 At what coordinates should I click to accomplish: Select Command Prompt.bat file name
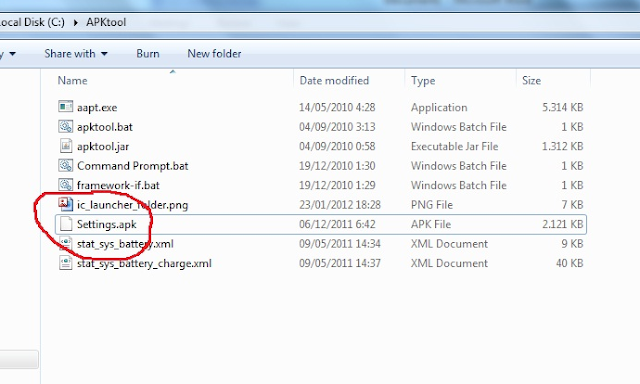click(x=133, y=166)
